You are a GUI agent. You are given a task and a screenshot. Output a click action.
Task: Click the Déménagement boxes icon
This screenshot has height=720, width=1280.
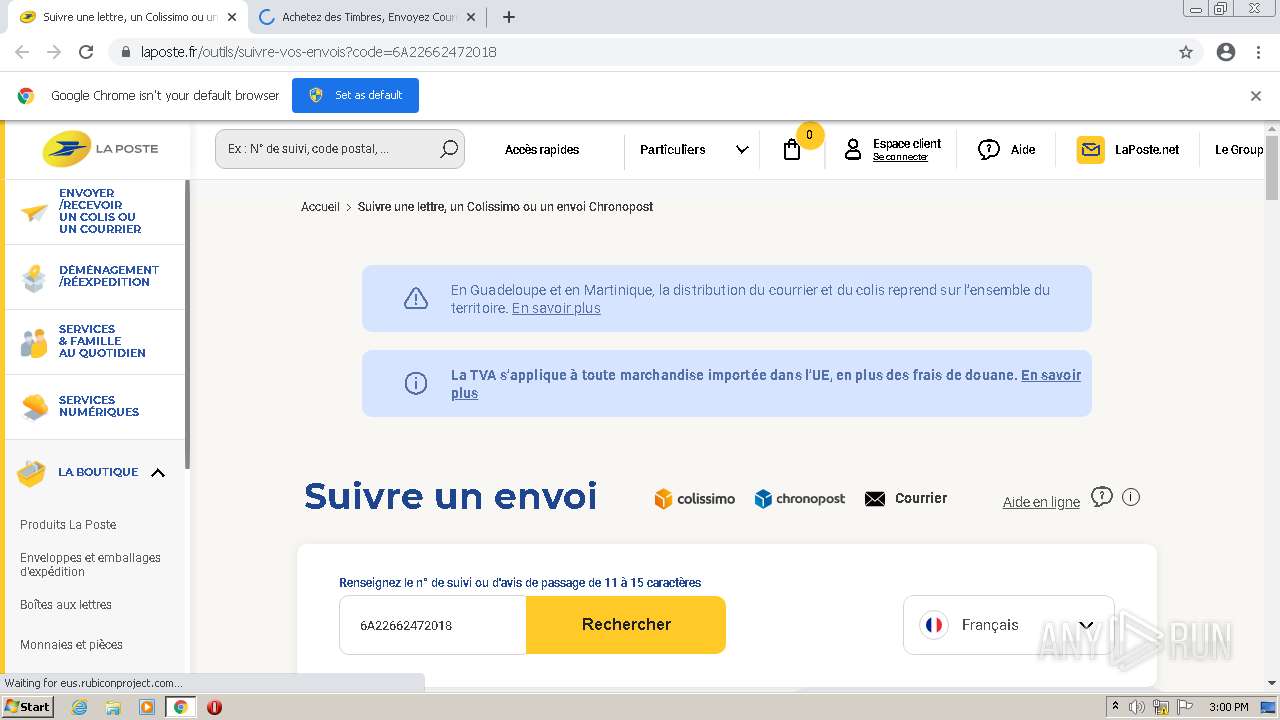click(x=34, y=277)
